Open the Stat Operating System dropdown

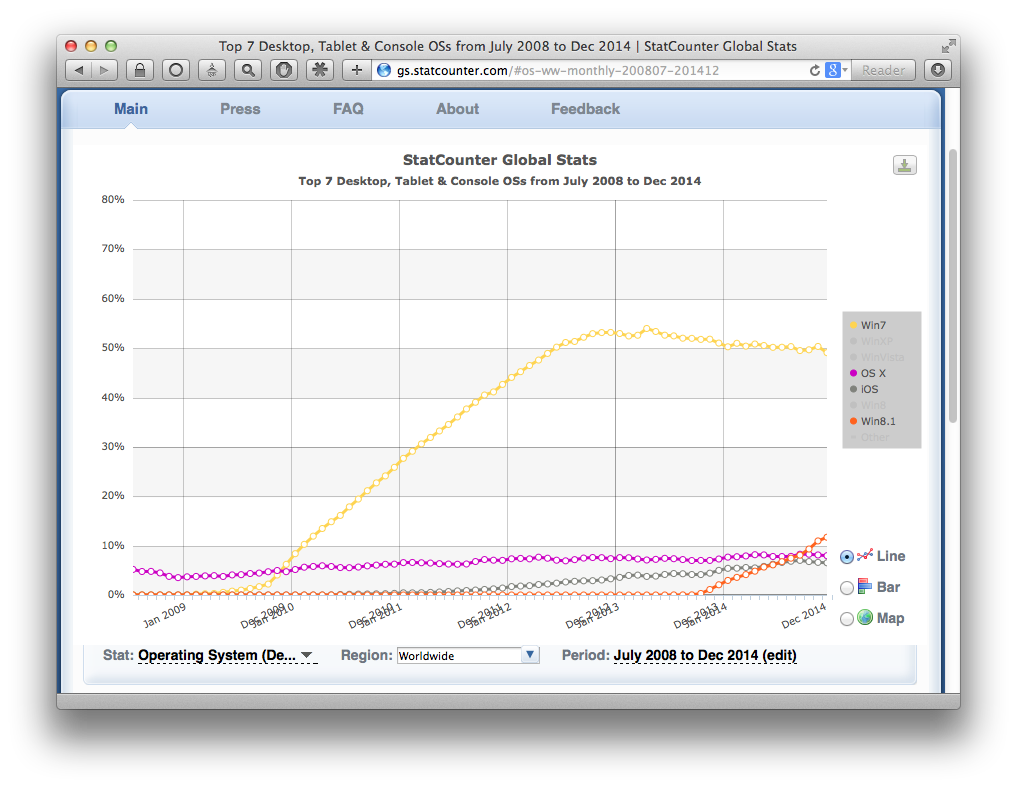pyautogui.click(x=227, y=655)
